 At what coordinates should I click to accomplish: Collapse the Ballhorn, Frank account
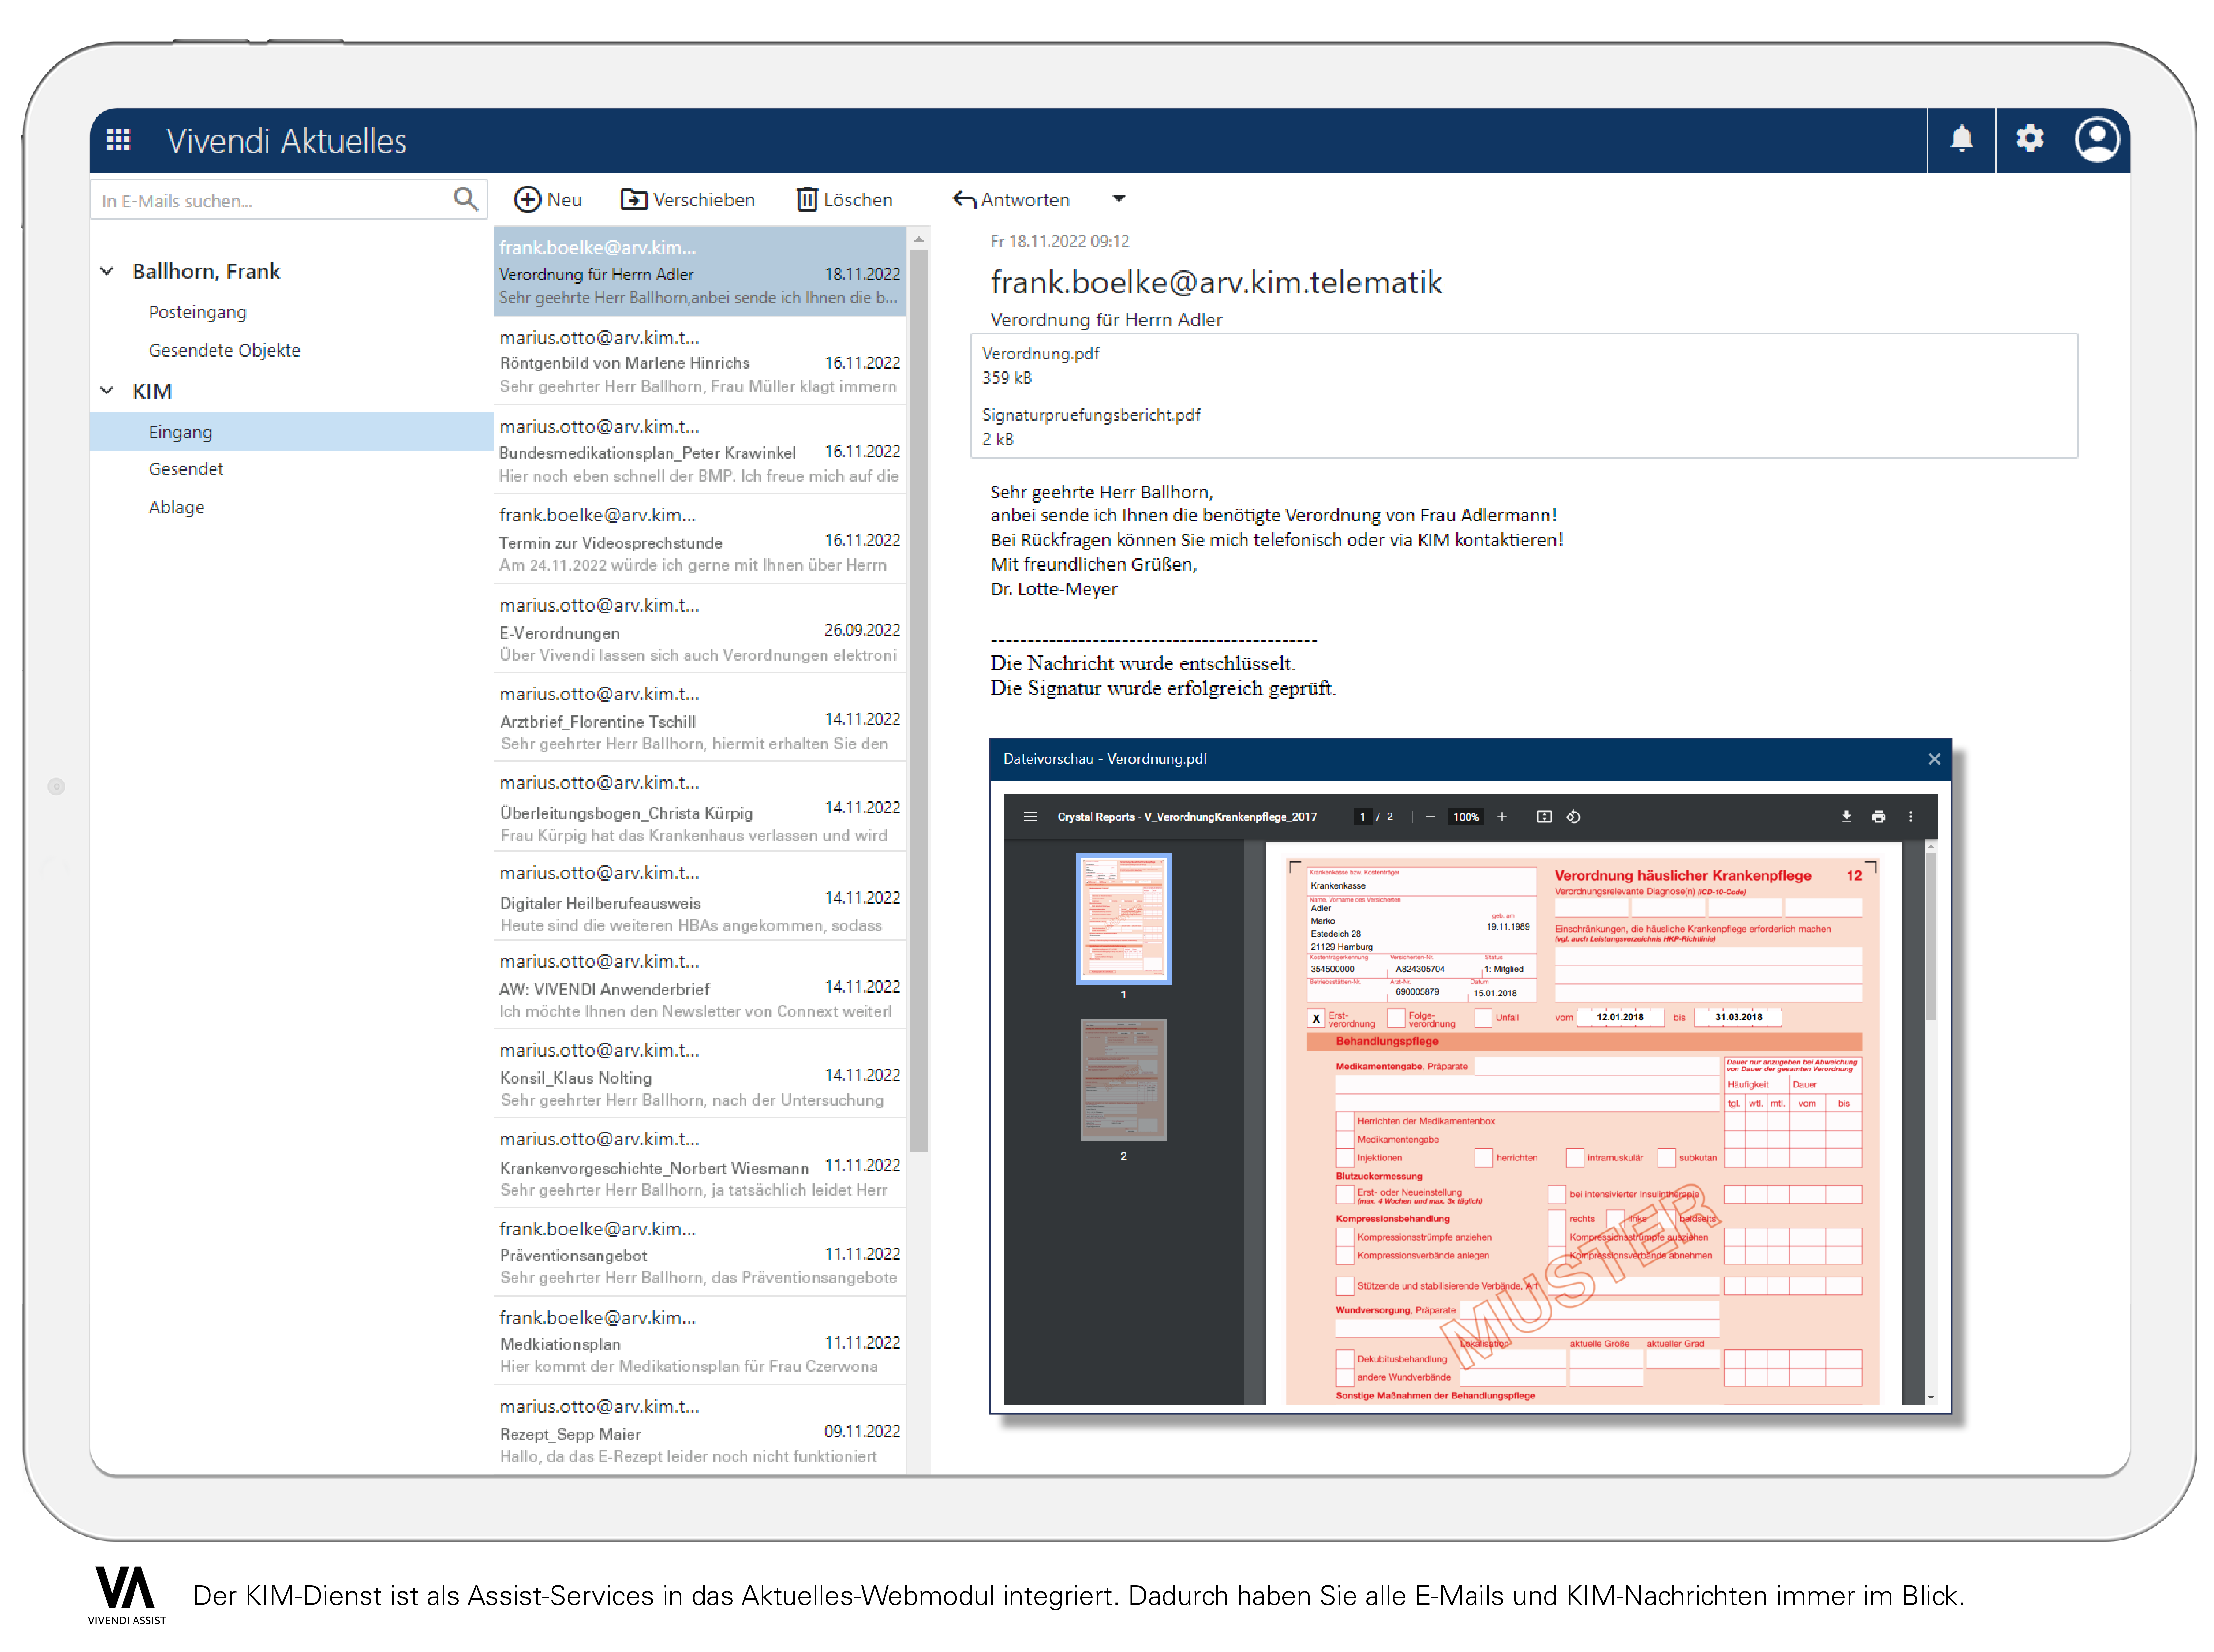(107, 271)
